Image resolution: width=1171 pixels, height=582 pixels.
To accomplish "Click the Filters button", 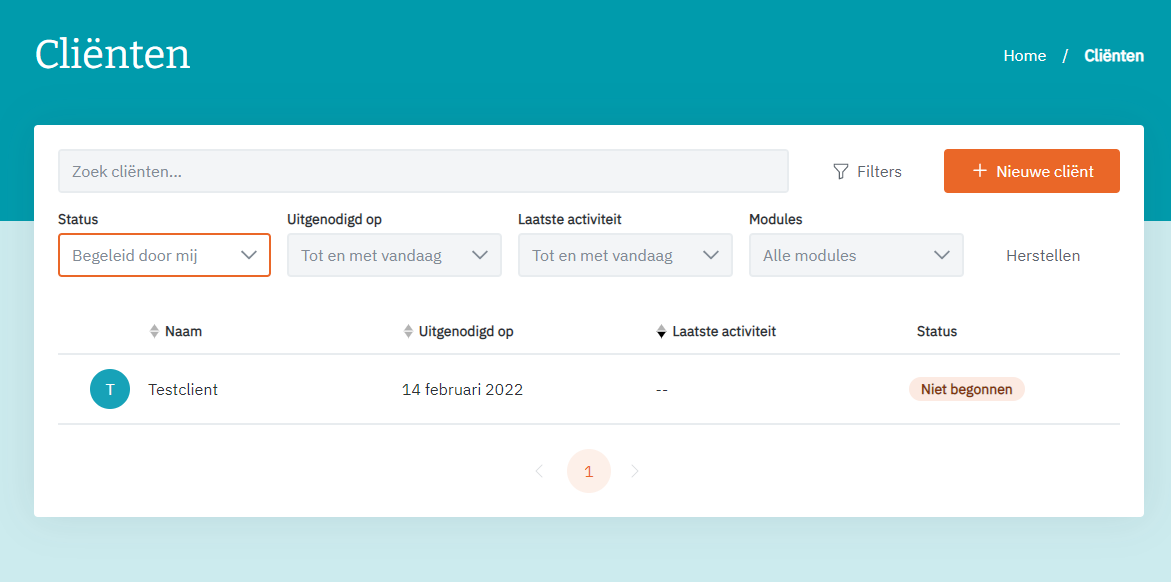I will tap(867, 172).
